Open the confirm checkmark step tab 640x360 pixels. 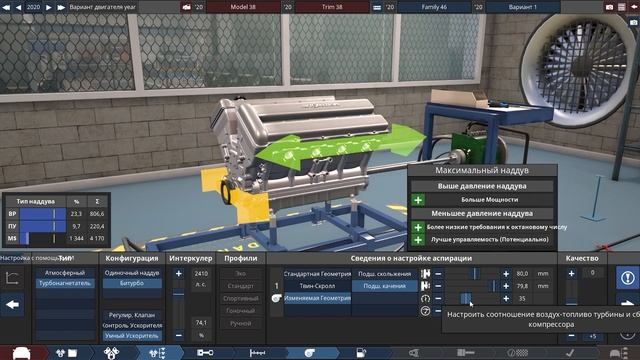[x=570, y=353]
